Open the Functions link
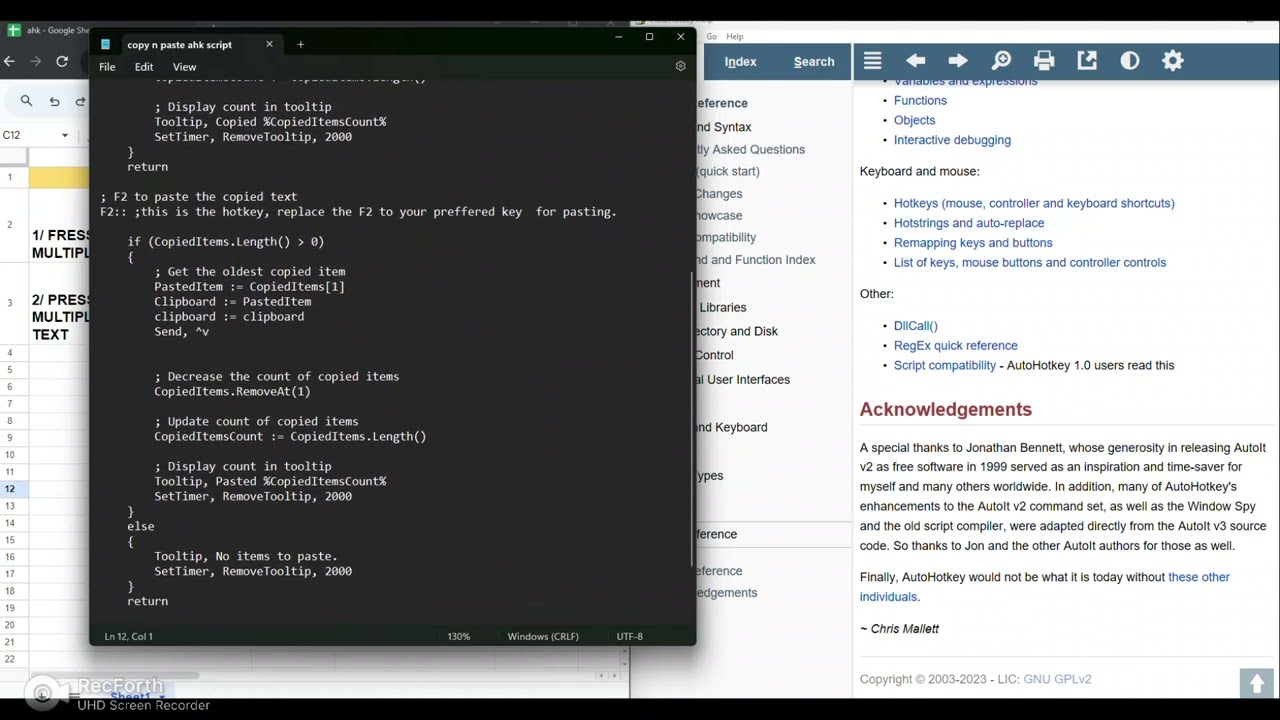Screen dimensions: 1280x720 (920, 100)
